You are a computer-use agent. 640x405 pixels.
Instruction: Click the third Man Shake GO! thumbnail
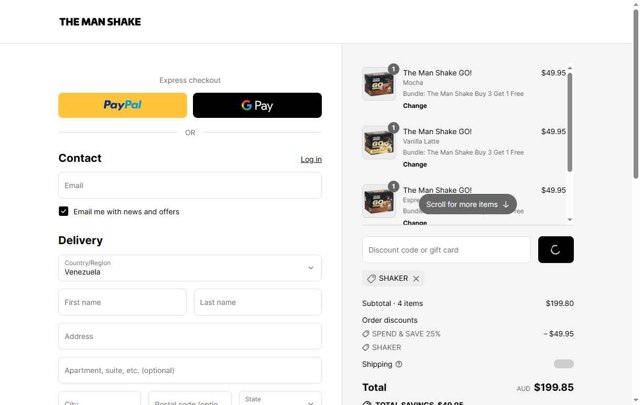click(x=379, y=201)
